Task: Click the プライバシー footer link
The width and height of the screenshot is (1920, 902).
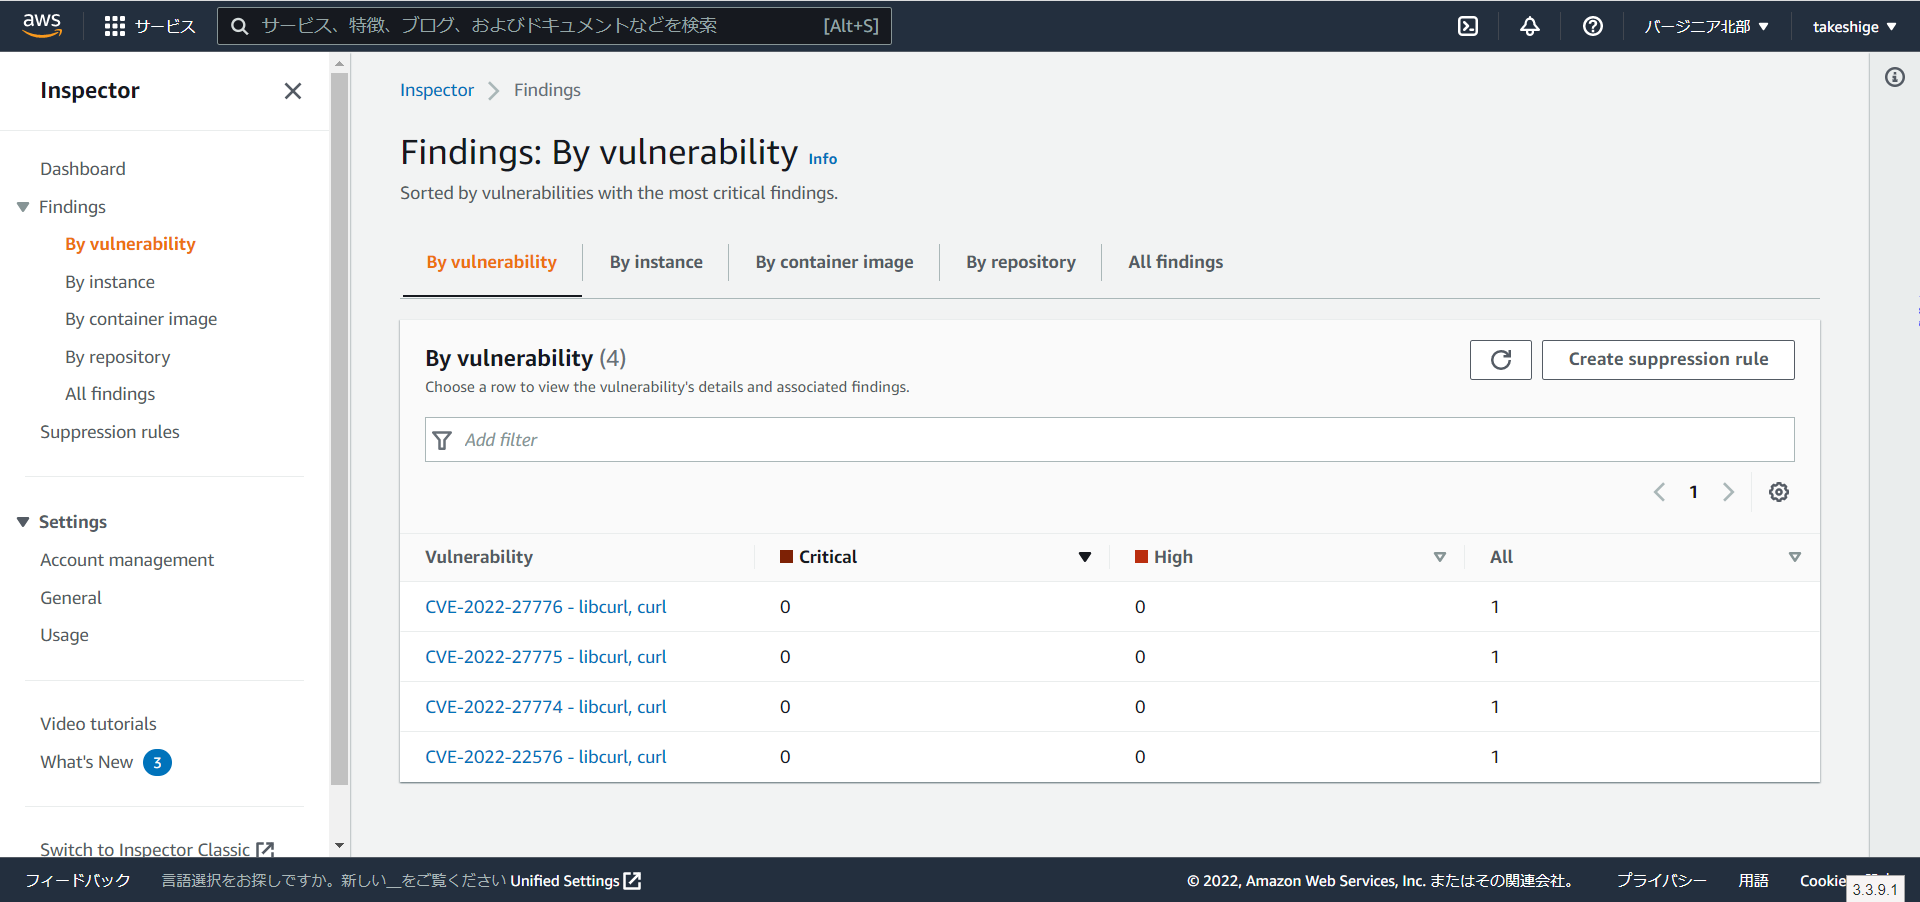Action: [x=1661, y=881]
